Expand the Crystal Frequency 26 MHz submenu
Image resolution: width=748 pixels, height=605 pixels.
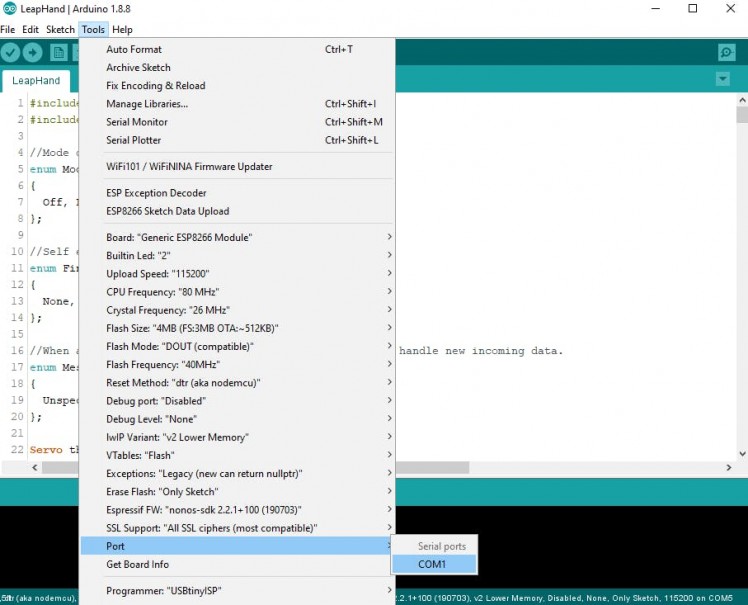(237, 310)
